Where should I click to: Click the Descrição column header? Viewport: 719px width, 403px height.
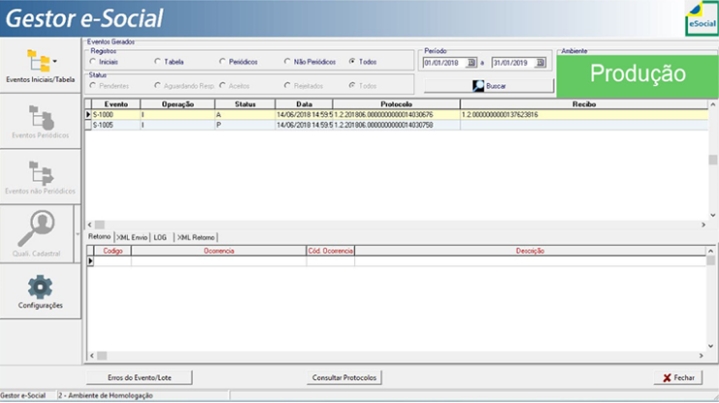(x=530, y=251)
